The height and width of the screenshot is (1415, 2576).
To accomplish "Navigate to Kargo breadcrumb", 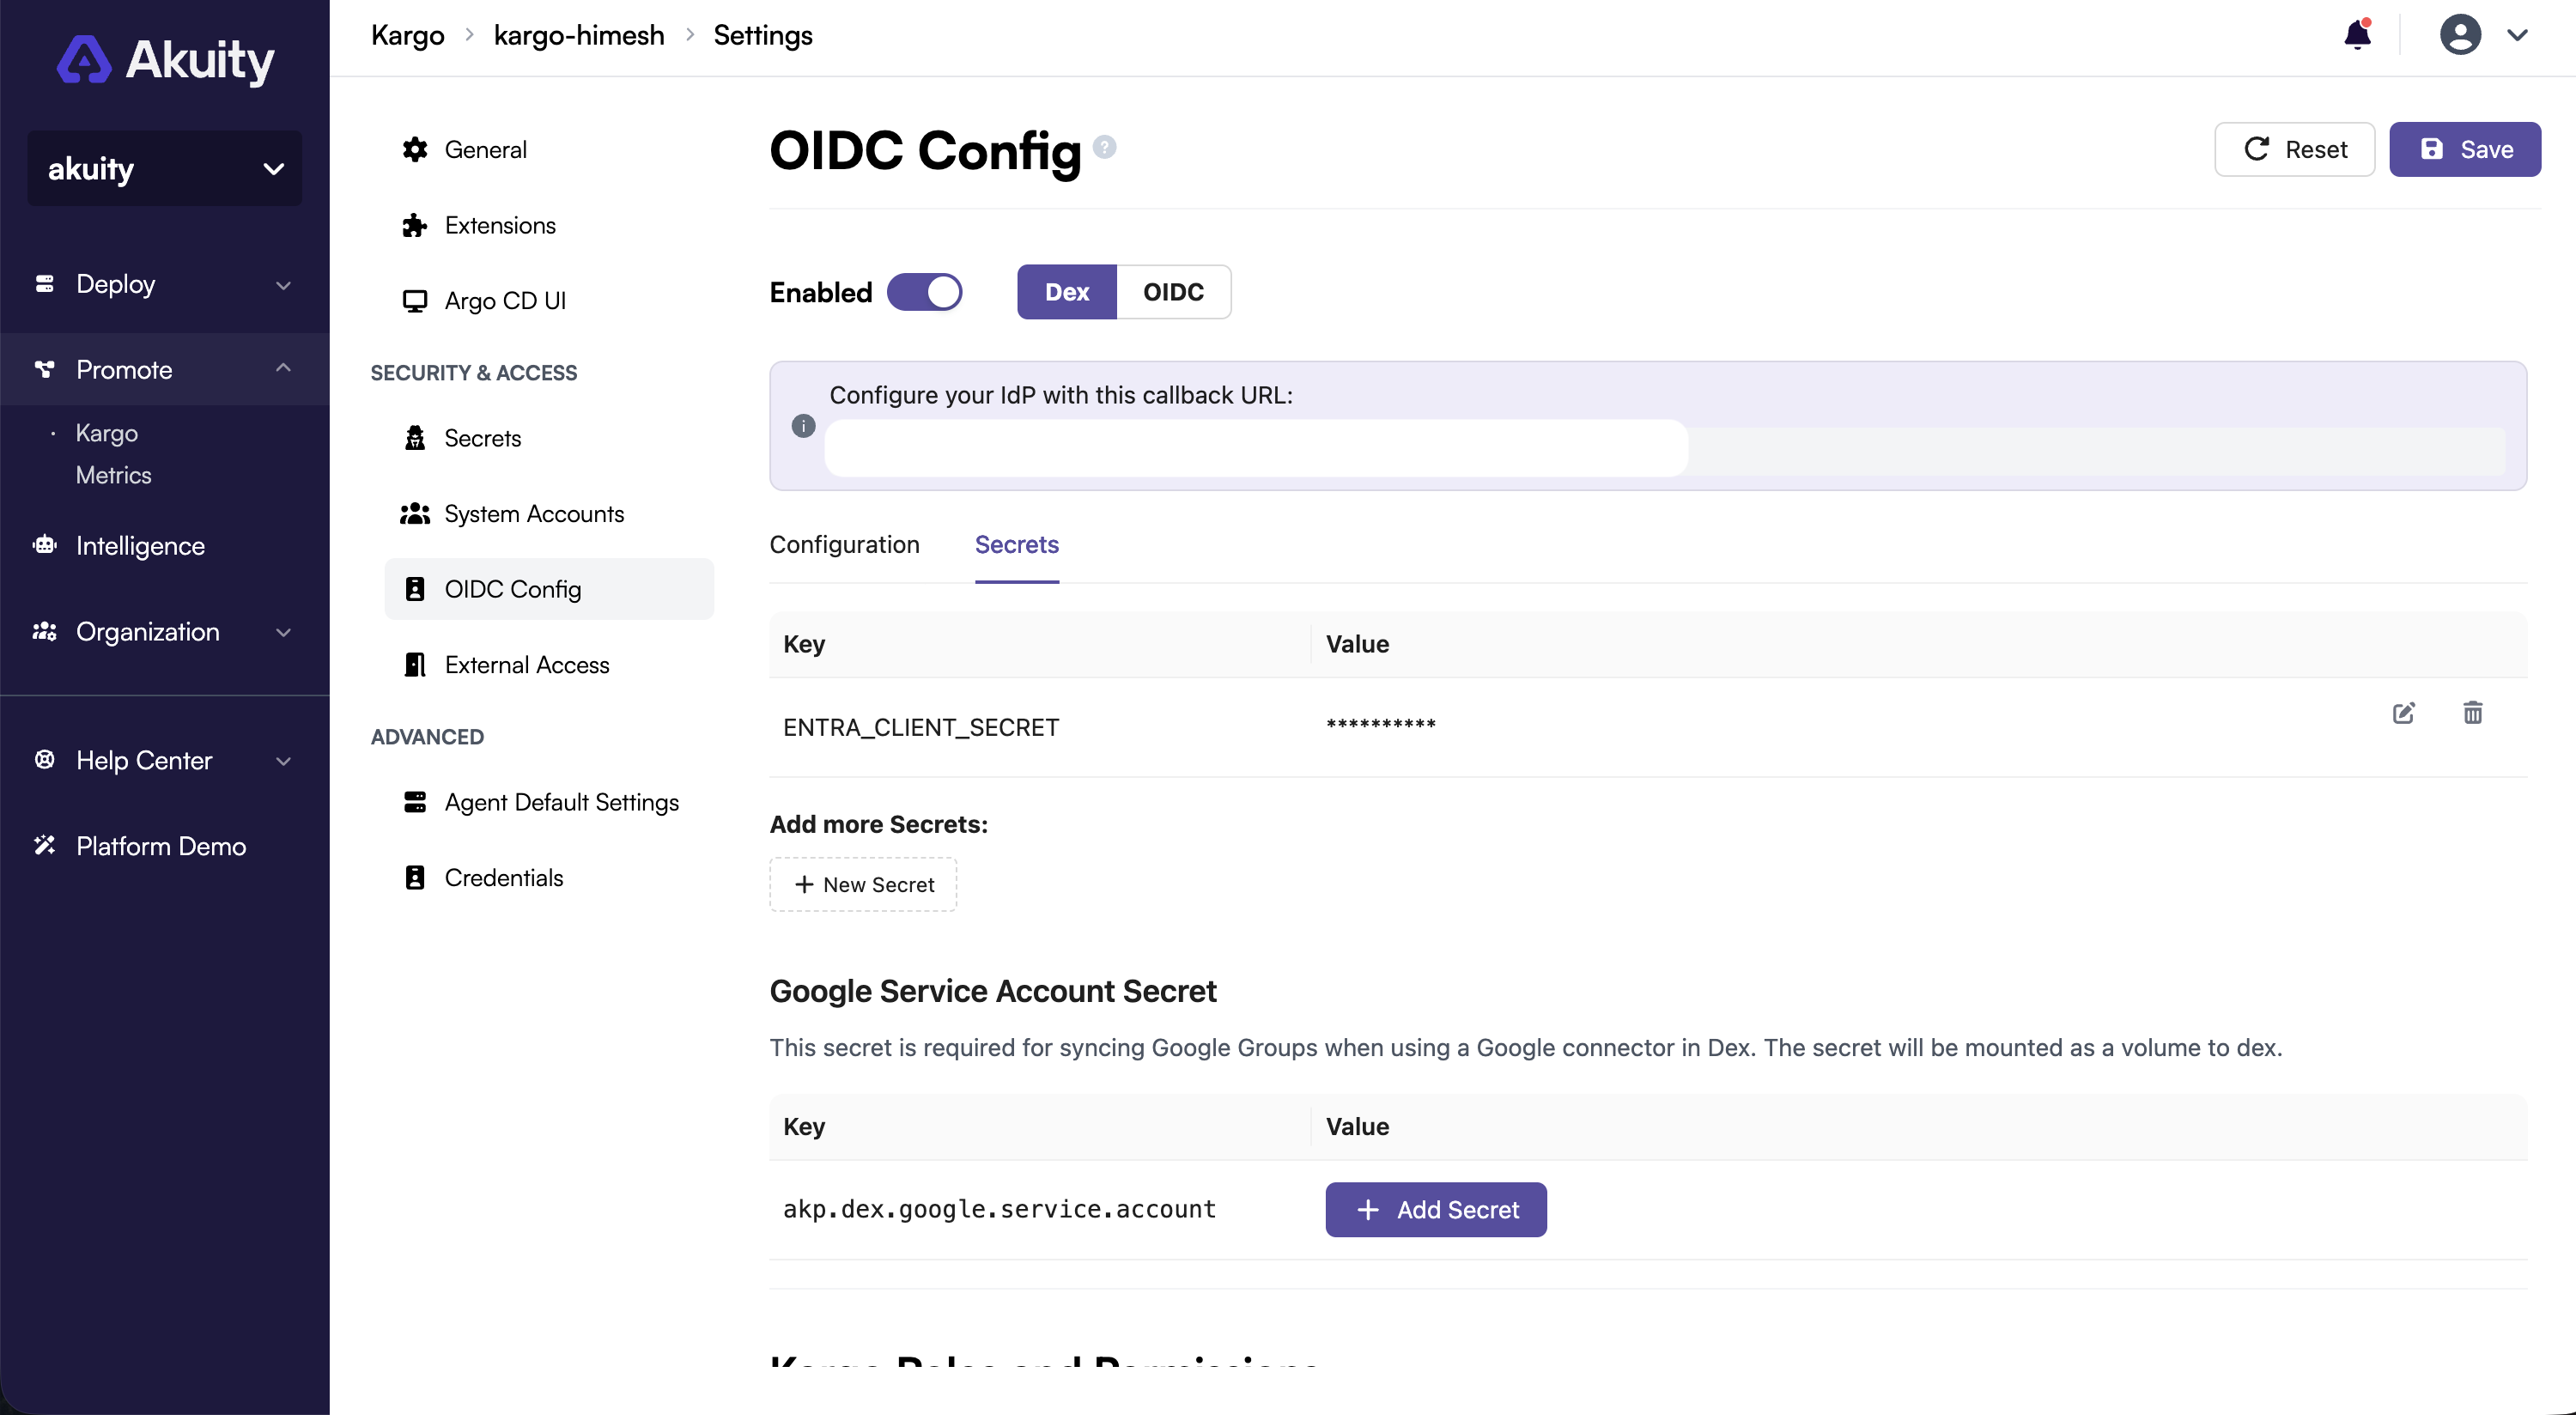I will coord(408,36).
